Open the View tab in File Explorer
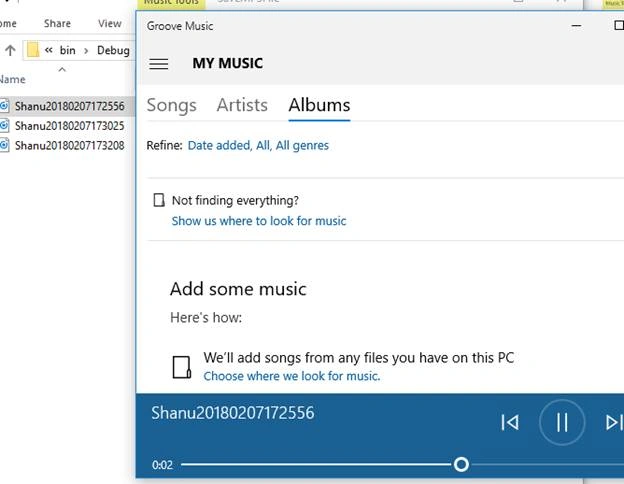The height and width of the screenshot is (484, 624). [x=110, y=23]
